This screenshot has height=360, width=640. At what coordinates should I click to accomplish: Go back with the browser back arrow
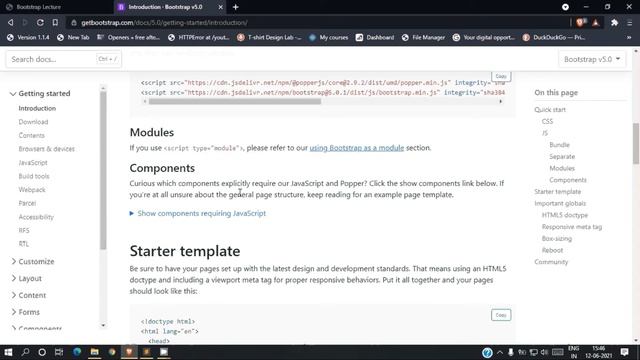pyautogui.click(x=11, y=22)
